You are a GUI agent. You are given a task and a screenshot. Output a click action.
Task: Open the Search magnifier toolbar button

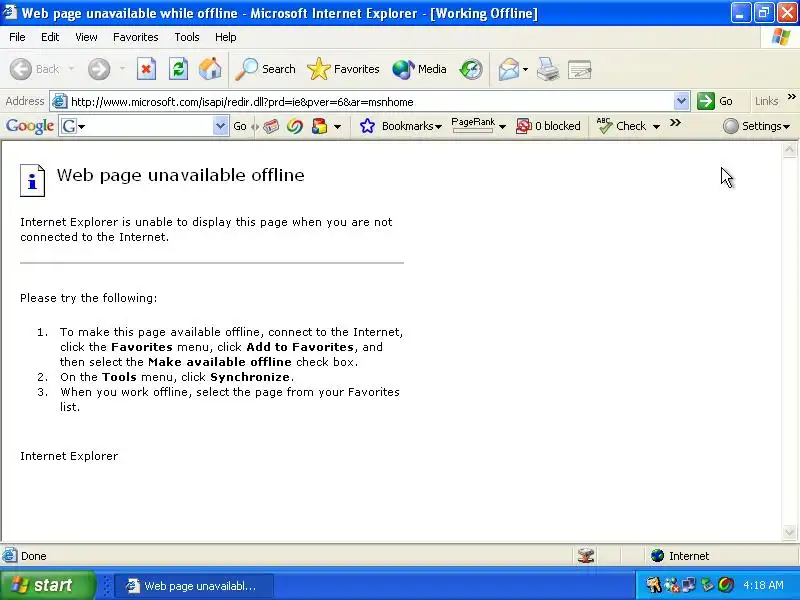(x=265, y=69)
